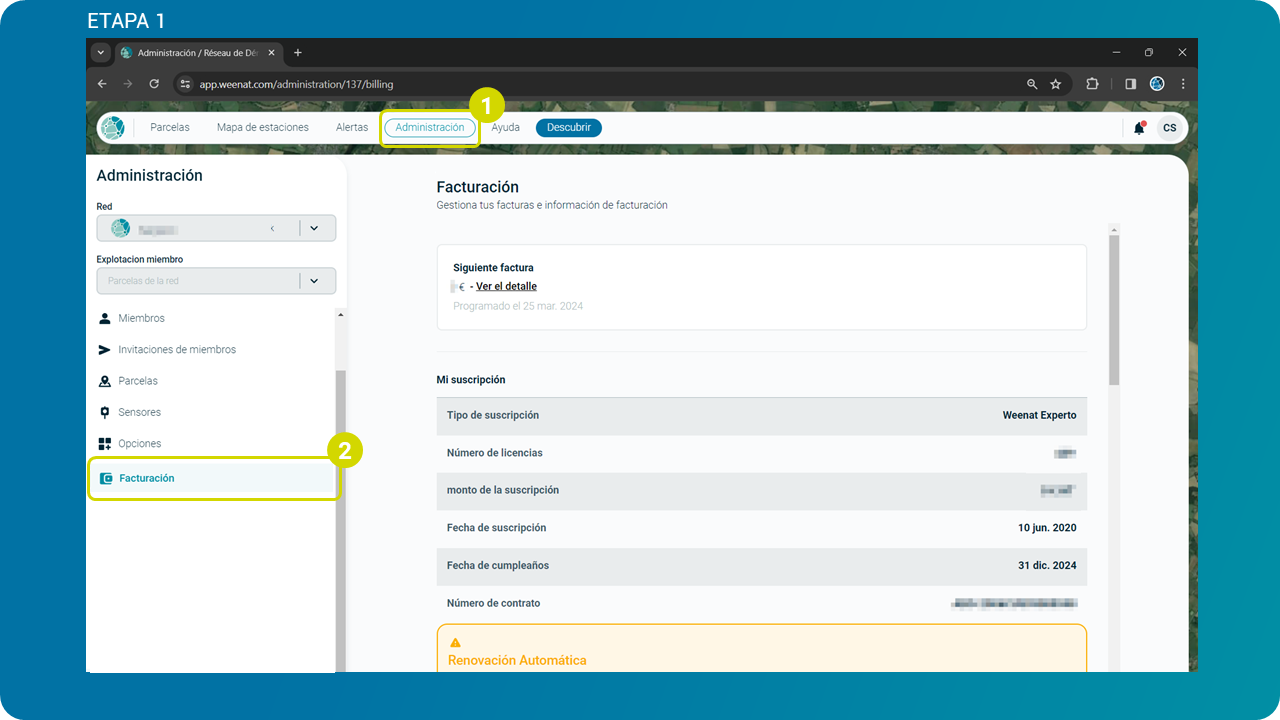The height and width of the screenshot is (720, 1280).
Task: Click the 31 dic. 2024 date
Action: tap(1047, 566)
